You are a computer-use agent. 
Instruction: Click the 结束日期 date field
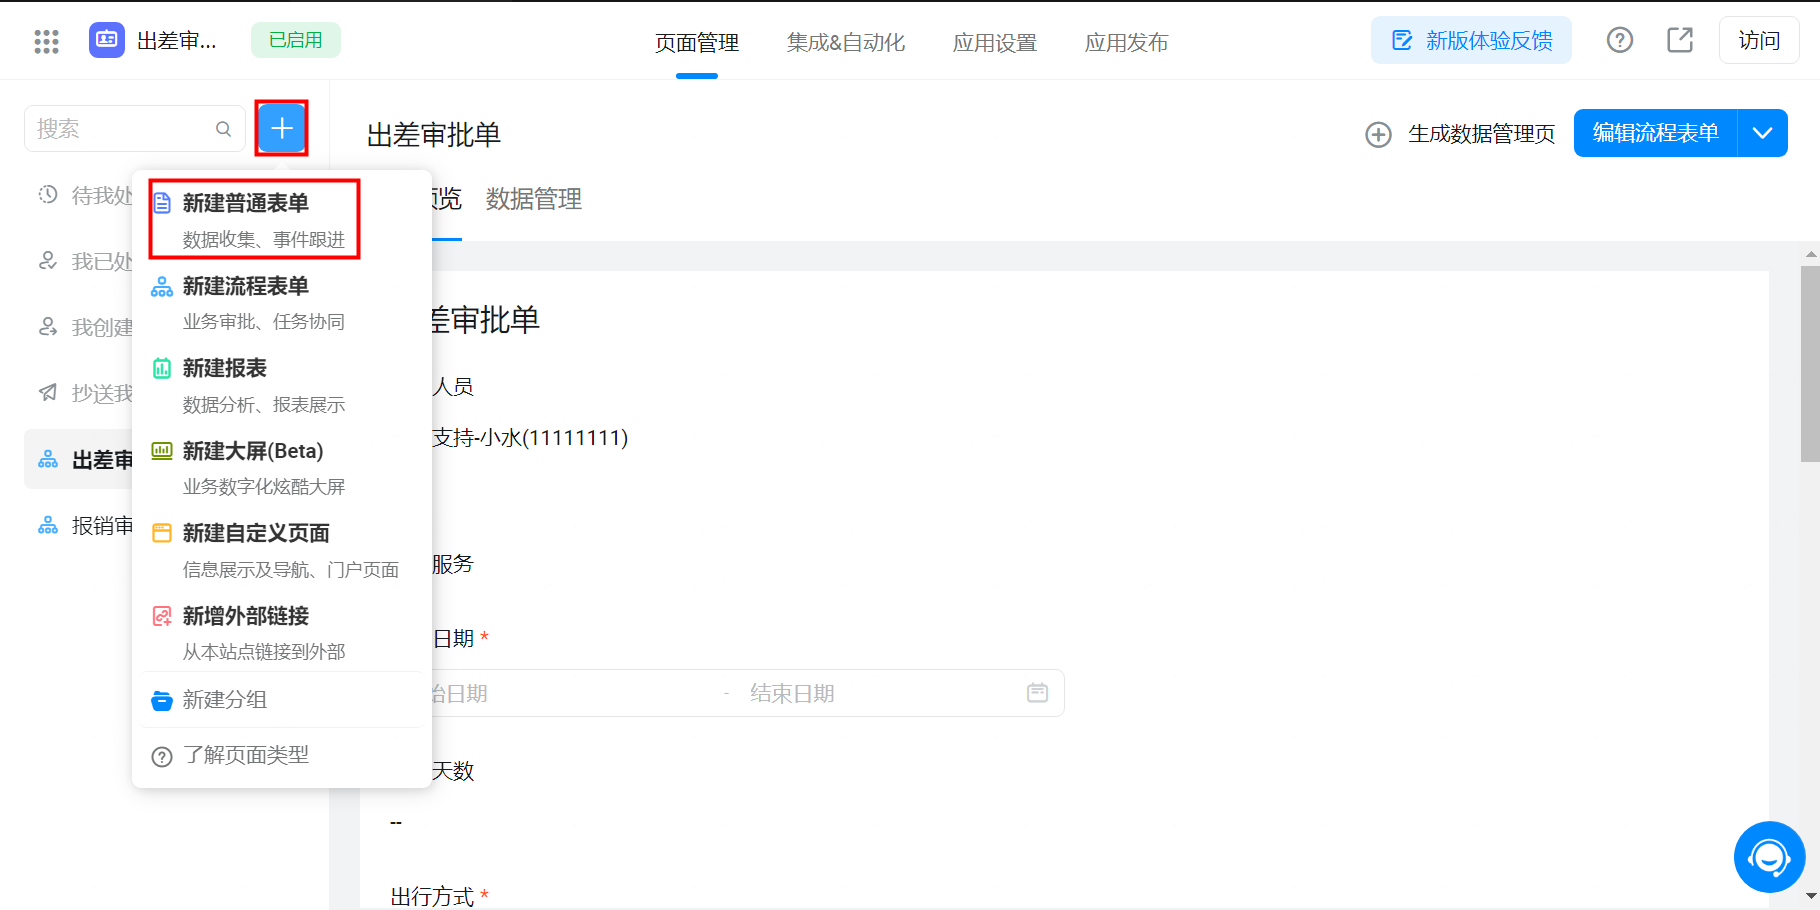click(x=792, y=694)
